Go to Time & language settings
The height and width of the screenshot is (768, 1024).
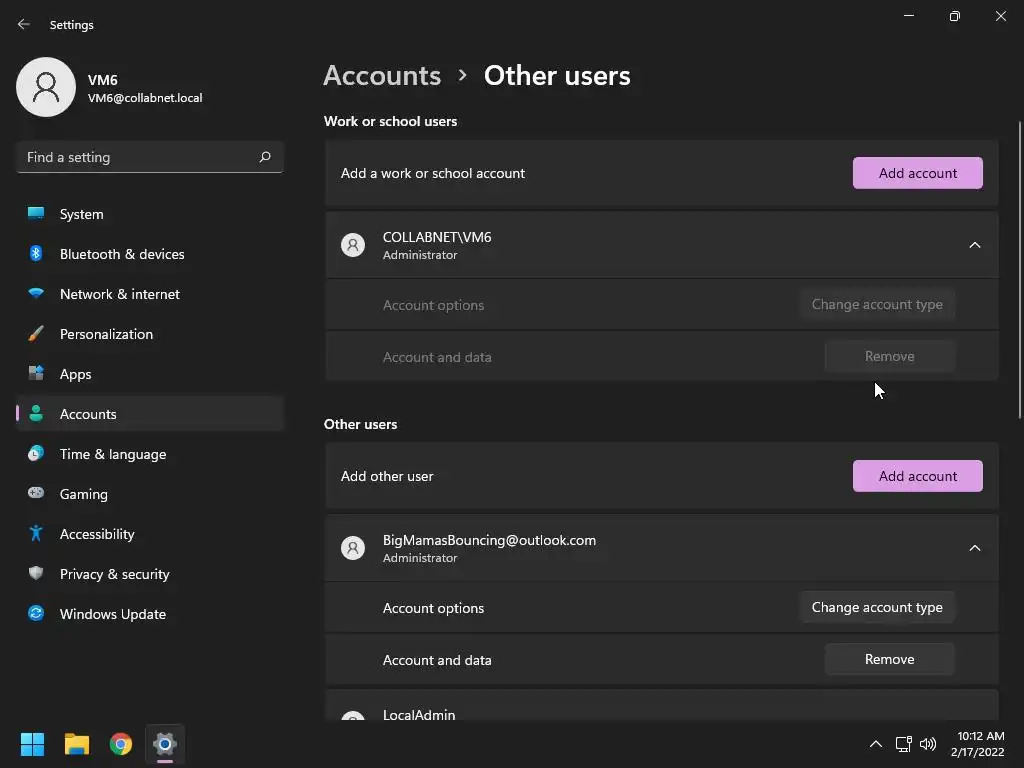click(112, 454)
